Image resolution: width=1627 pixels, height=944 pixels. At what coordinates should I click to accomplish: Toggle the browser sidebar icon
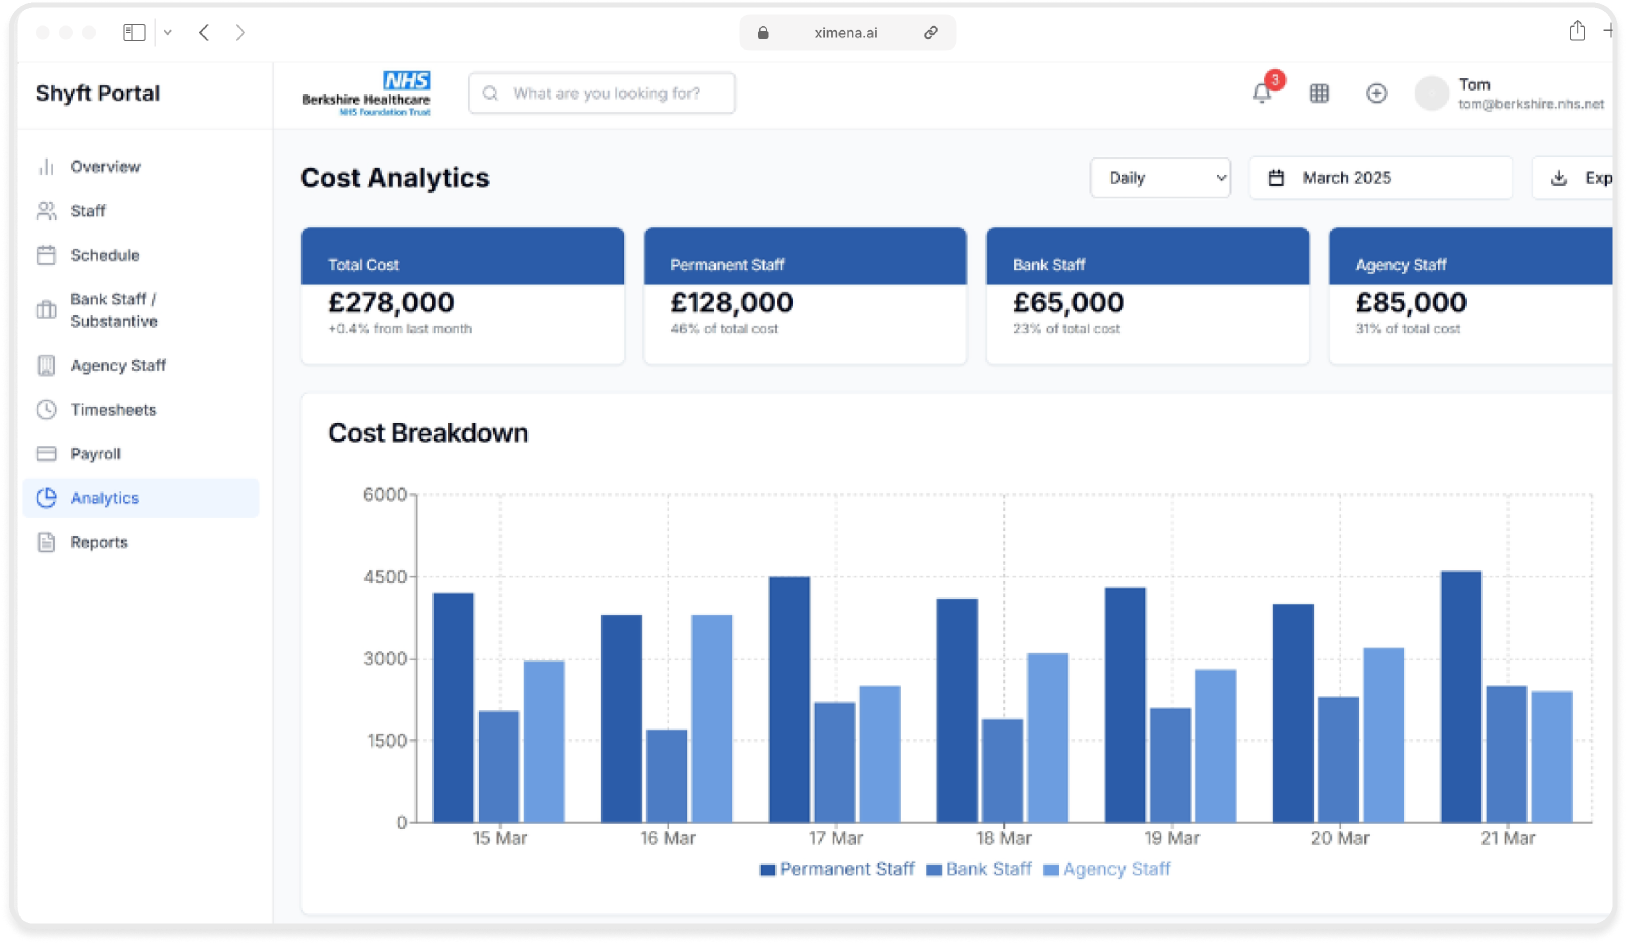point(134,33)
